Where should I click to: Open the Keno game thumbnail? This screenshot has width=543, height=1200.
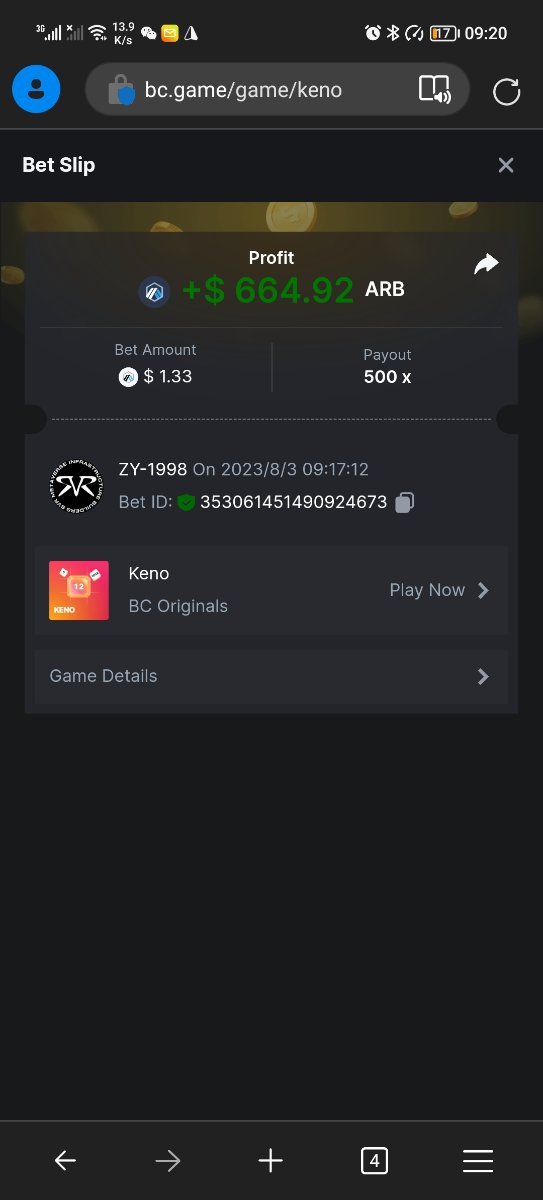[x=79, y=590]
